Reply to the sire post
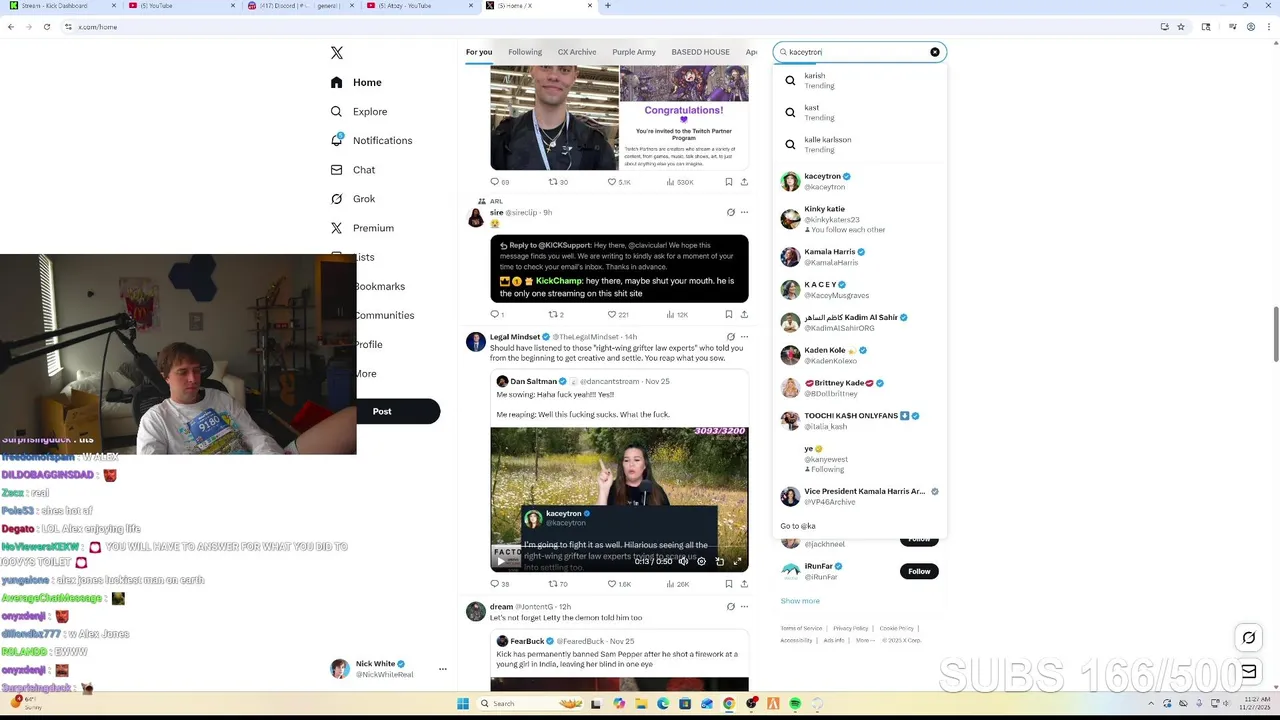1280x720 pixels. pyautogui.click(x=494, y=315)
